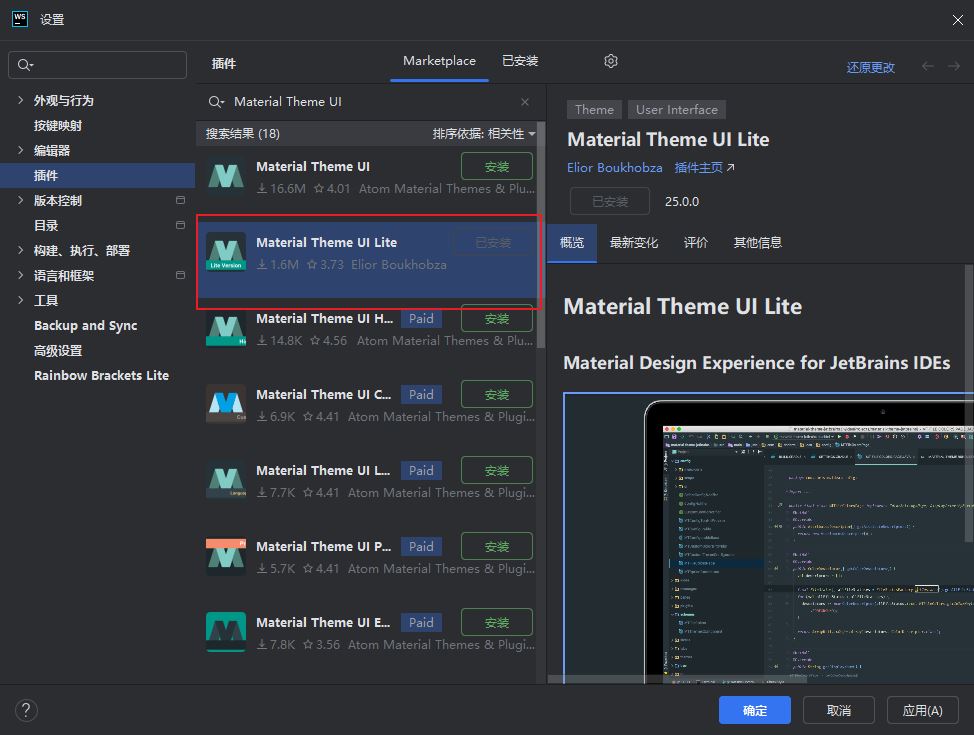Click the project-level icon beside 版本控制
Screen dimensions: 974x735
pos(180,200)
